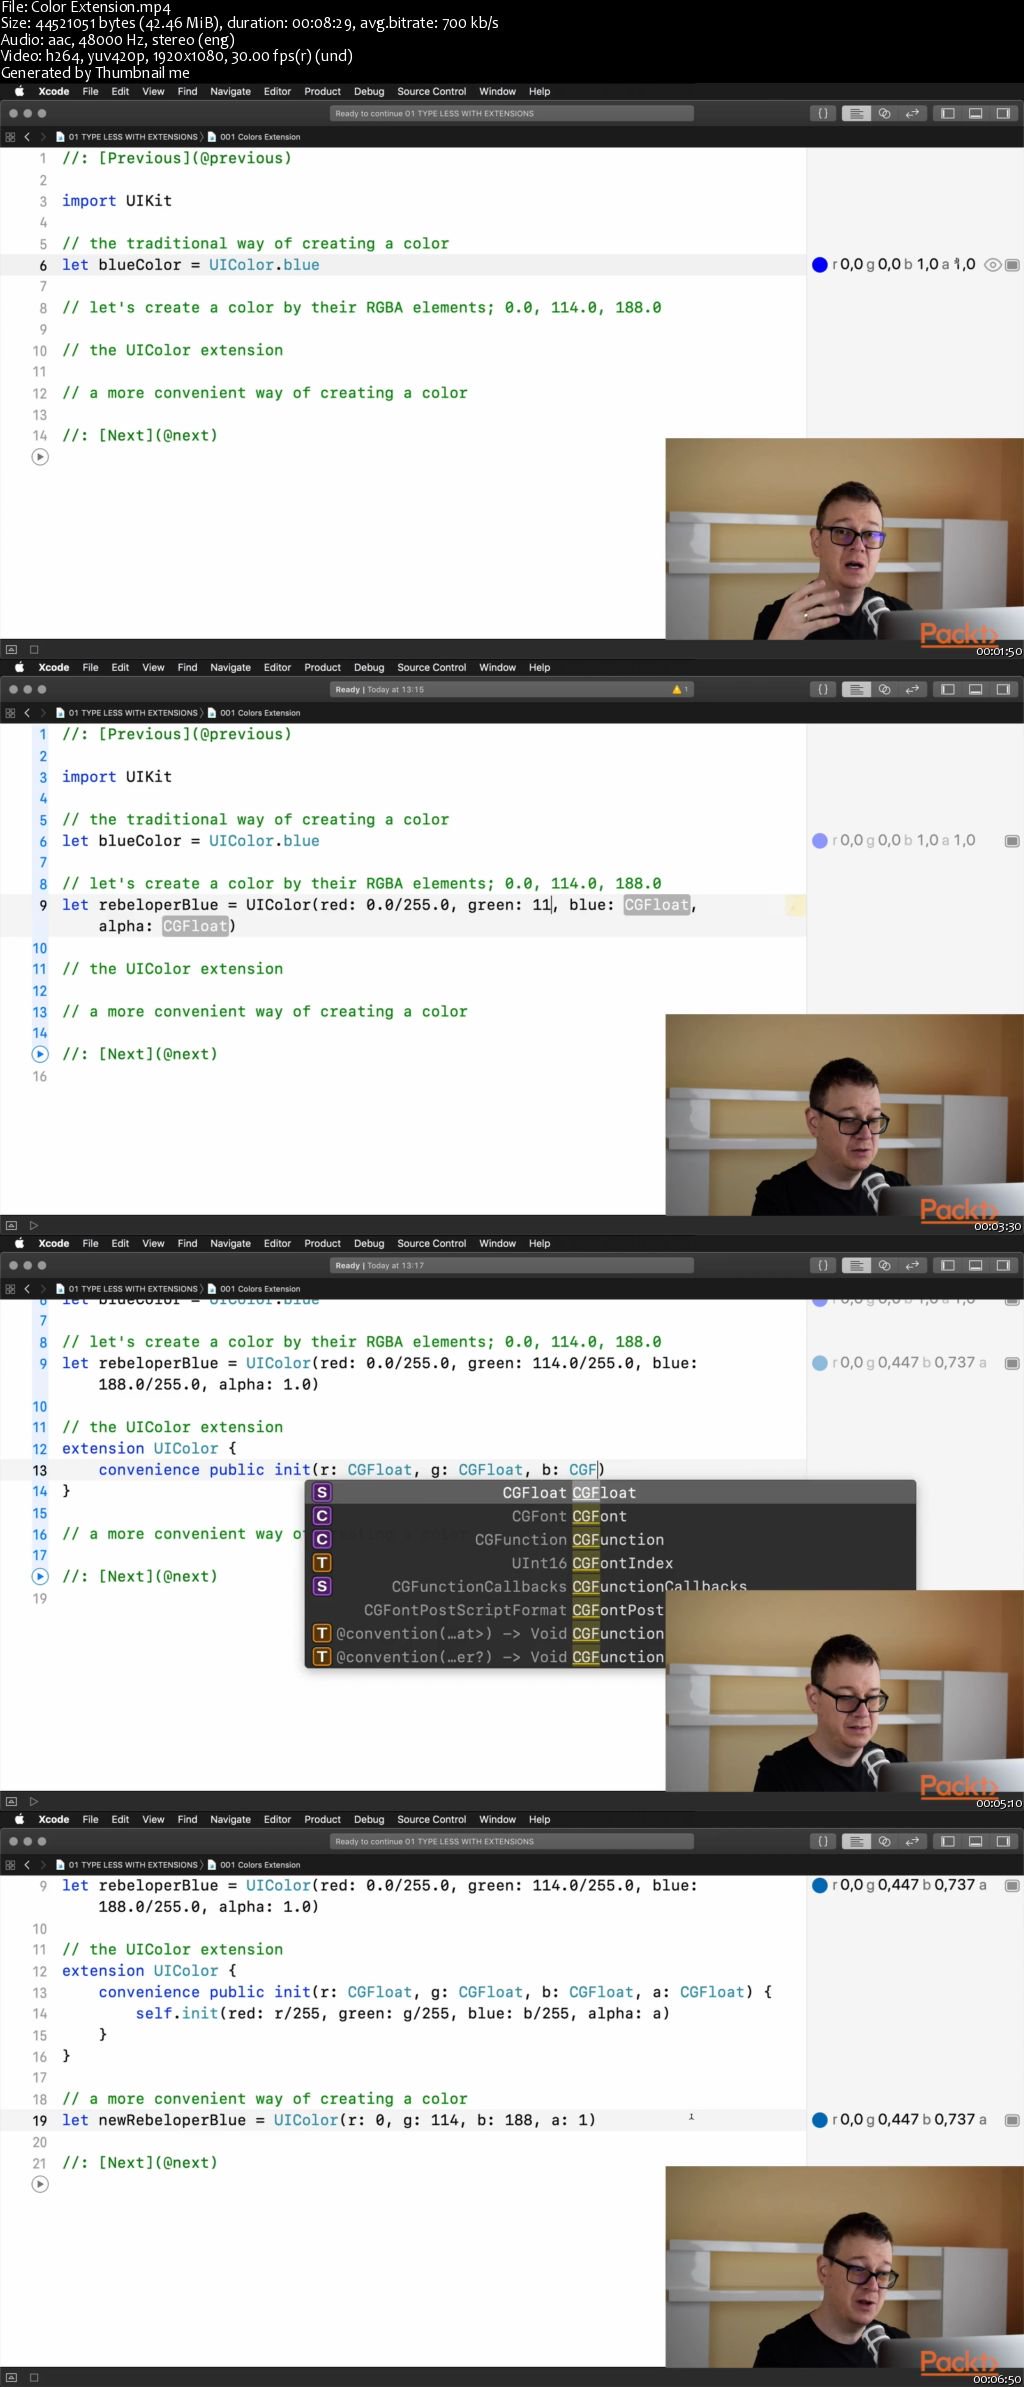Toggle the inspector panel in the 00:01:50 frame toolbar

(1002, 113)
